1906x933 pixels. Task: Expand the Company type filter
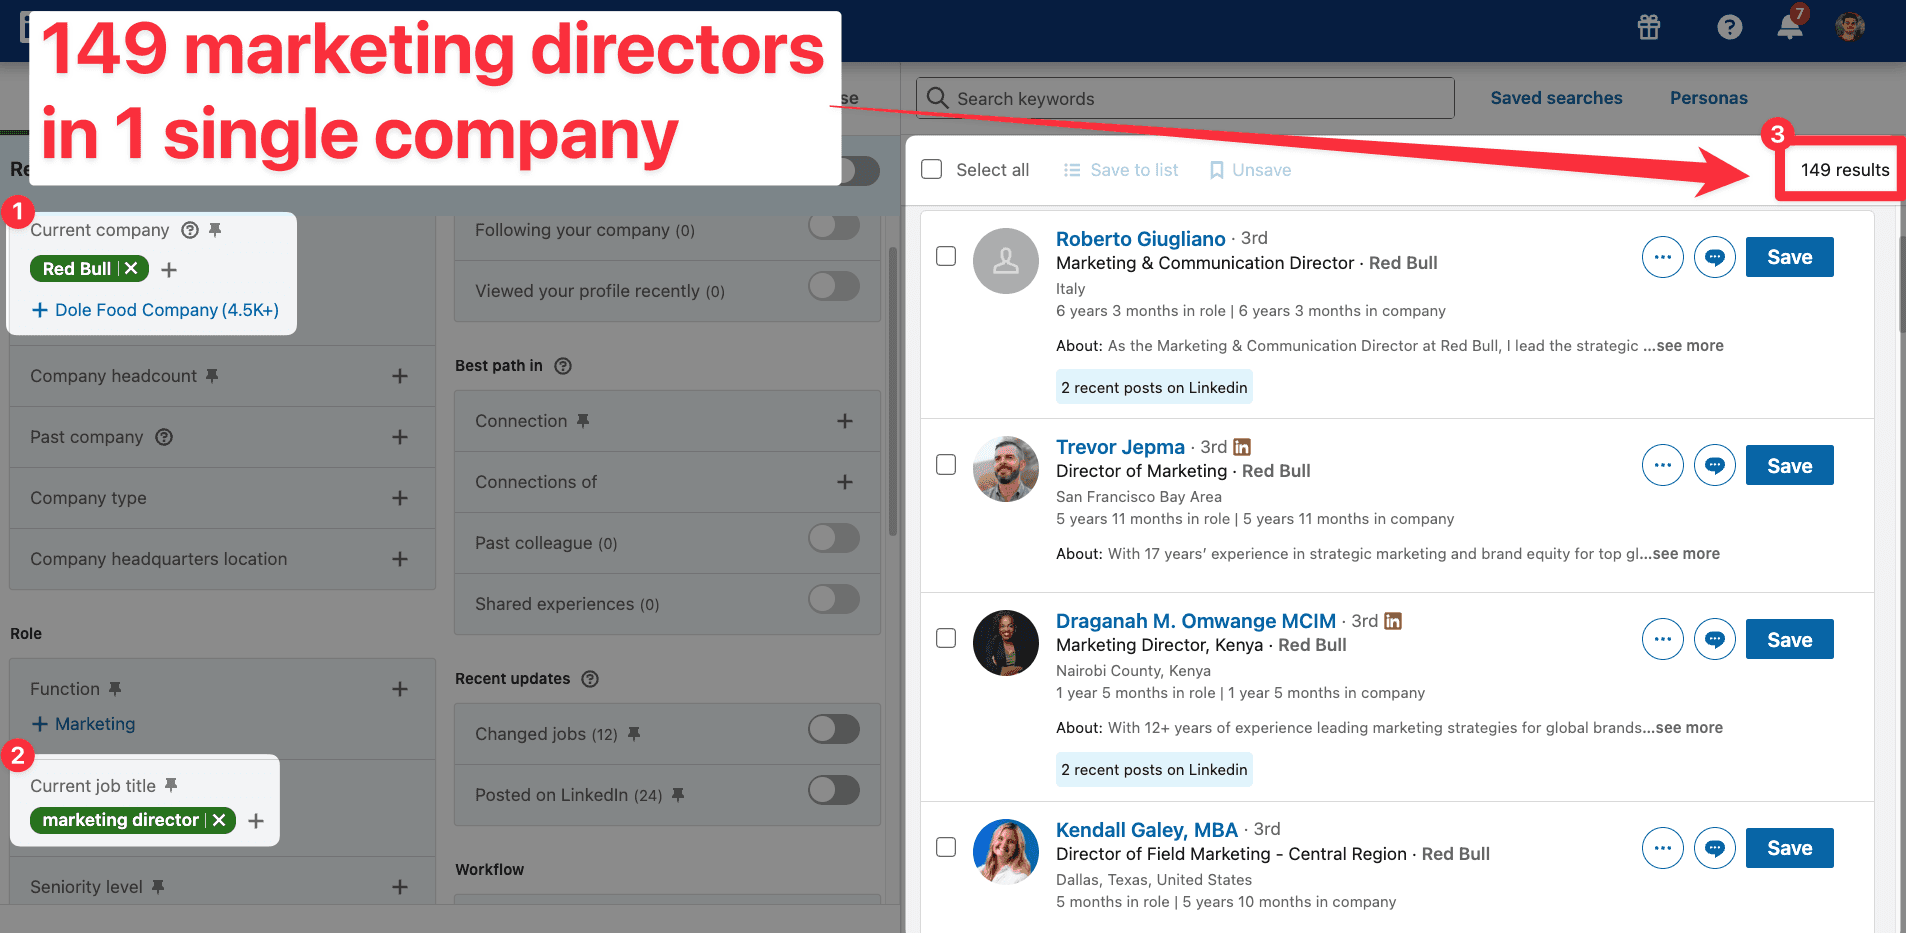tap(400, 498)
